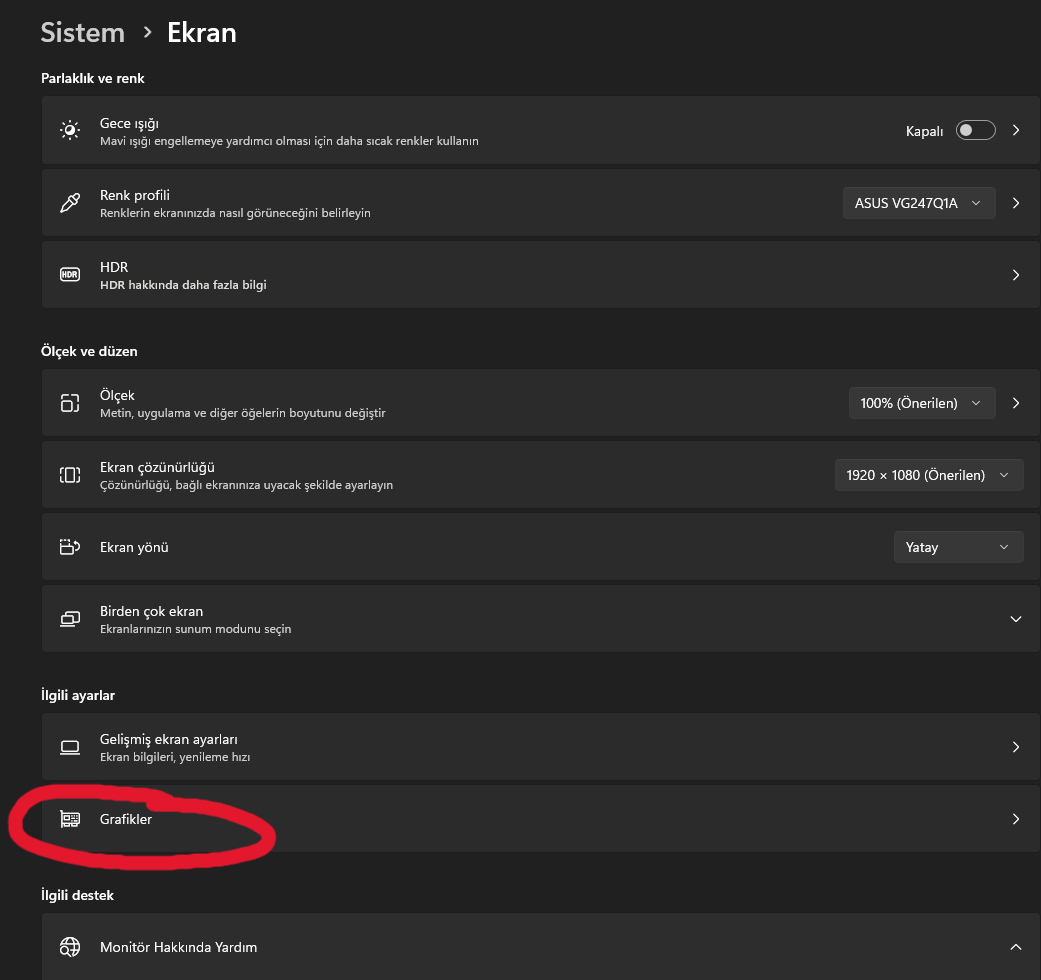Open the 100% (Önerilen) scale dropdown
Viewport: 1041px width, 980px height.
pos(921,403)
